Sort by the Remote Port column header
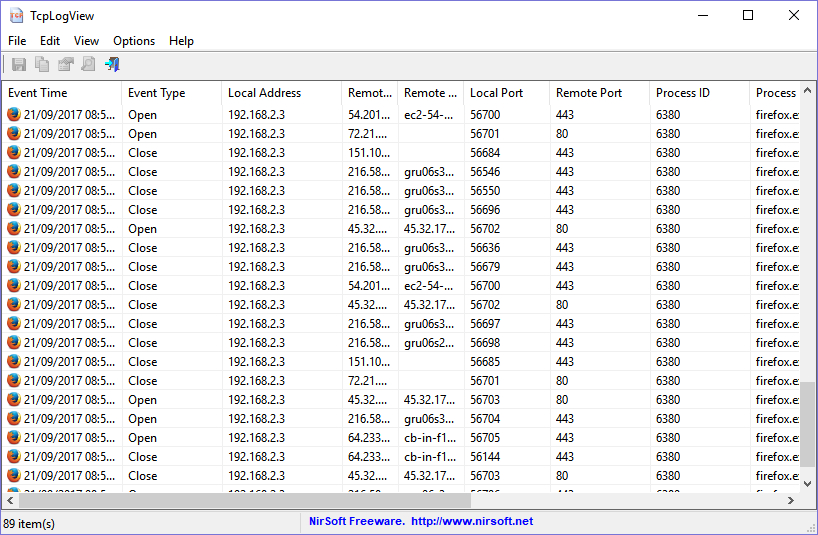818x535 pixels. coord(600,93)
